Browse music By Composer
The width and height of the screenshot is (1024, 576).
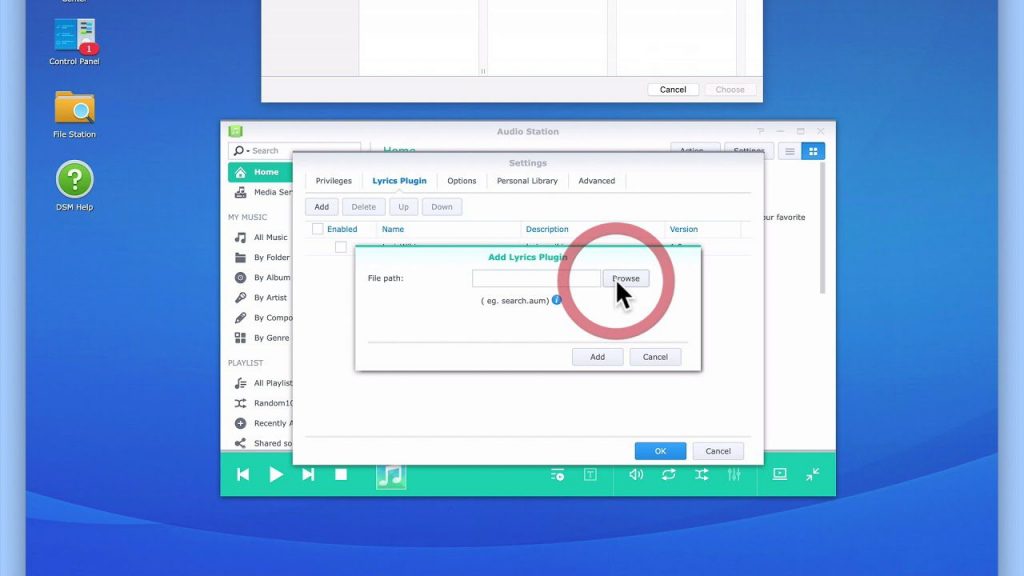261,317
